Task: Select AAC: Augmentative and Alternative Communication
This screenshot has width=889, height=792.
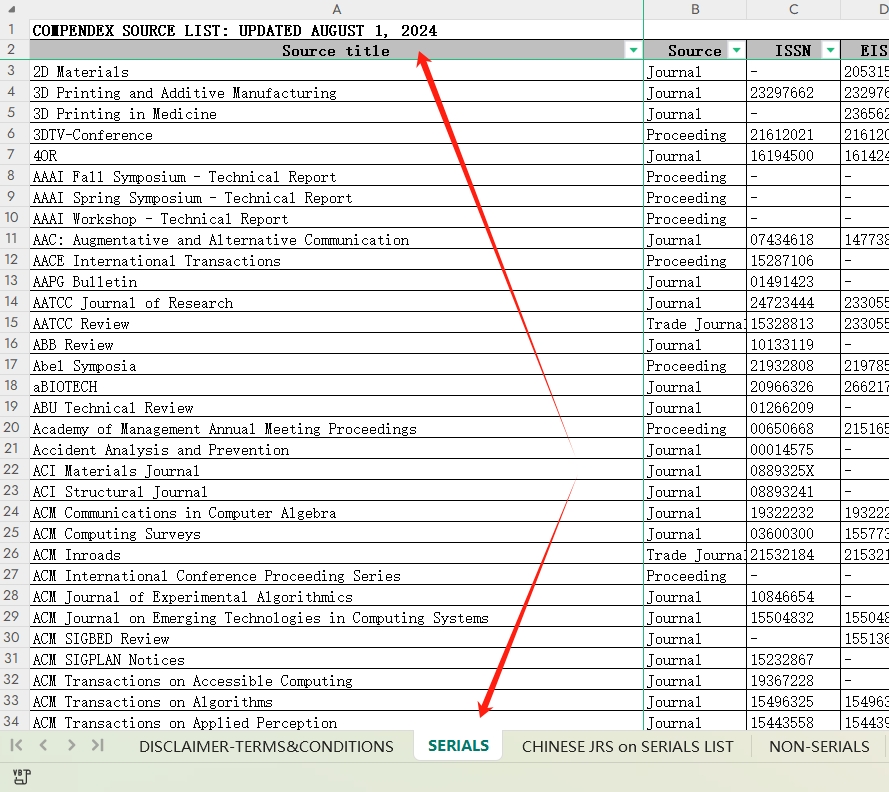Action: click(336, 239)
